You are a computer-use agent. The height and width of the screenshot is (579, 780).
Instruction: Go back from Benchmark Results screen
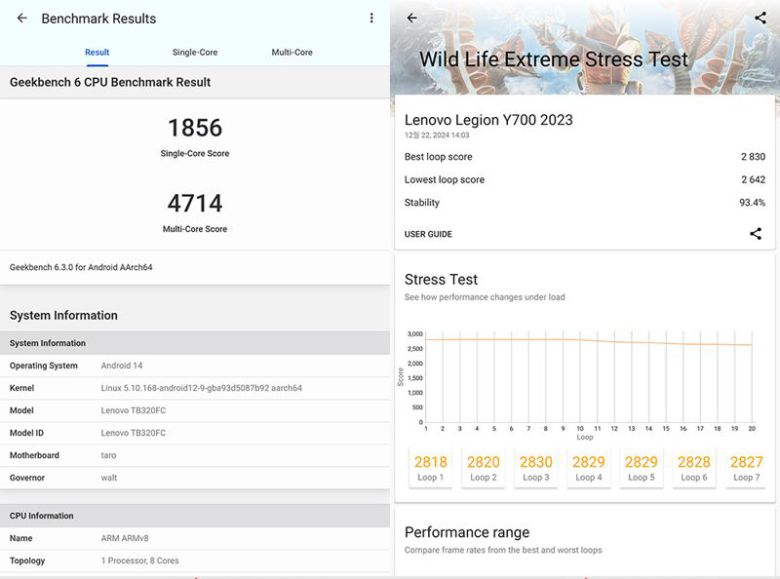(x=22, y=18)
